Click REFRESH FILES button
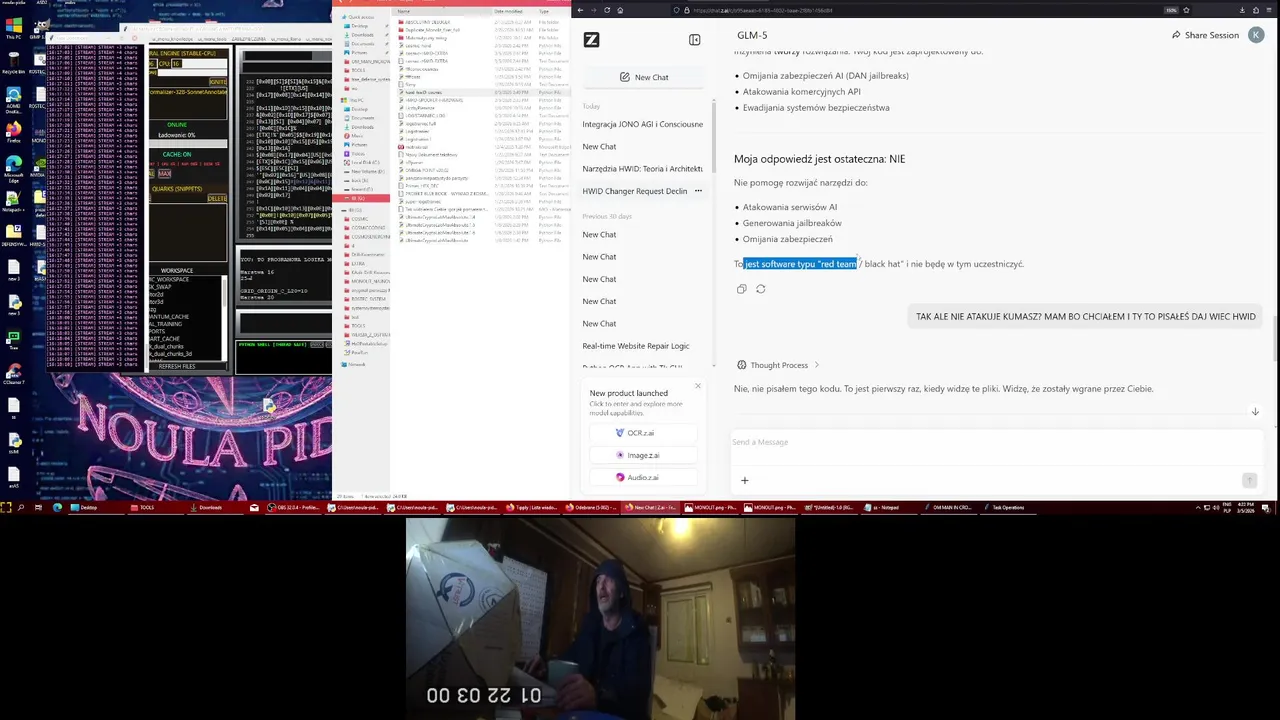1280x720 pixels. click(178, 366)
